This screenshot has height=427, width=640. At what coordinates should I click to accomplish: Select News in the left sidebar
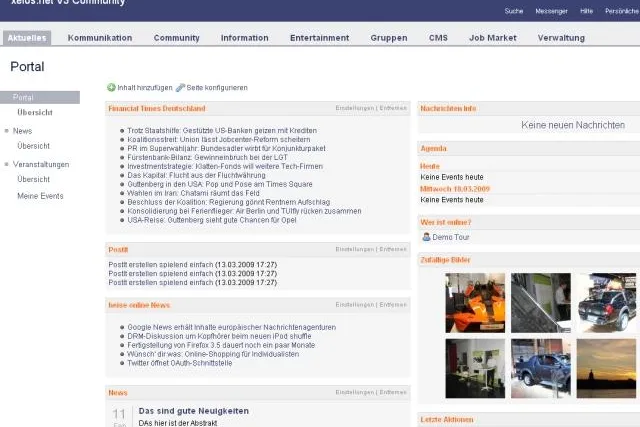pos(22,131)
